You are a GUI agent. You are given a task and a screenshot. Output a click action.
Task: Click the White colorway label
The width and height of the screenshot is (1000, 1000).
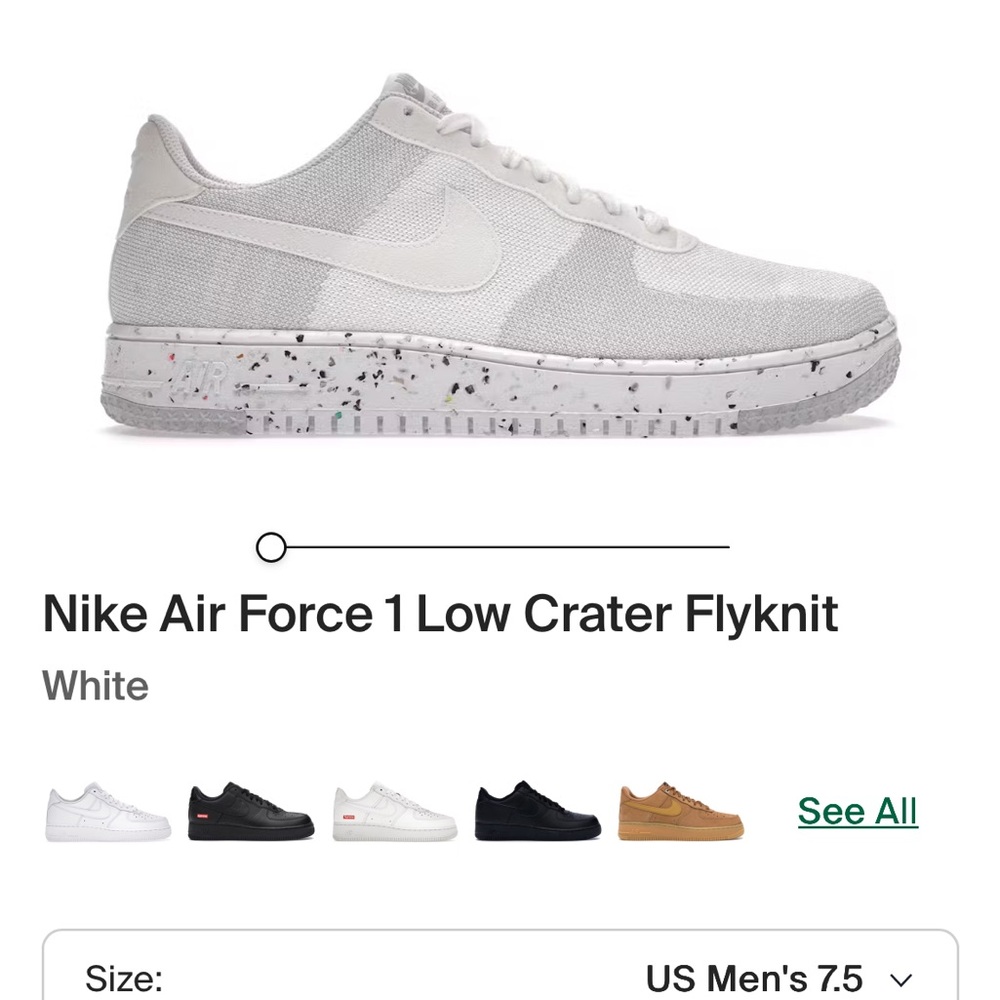click(95, 684)
